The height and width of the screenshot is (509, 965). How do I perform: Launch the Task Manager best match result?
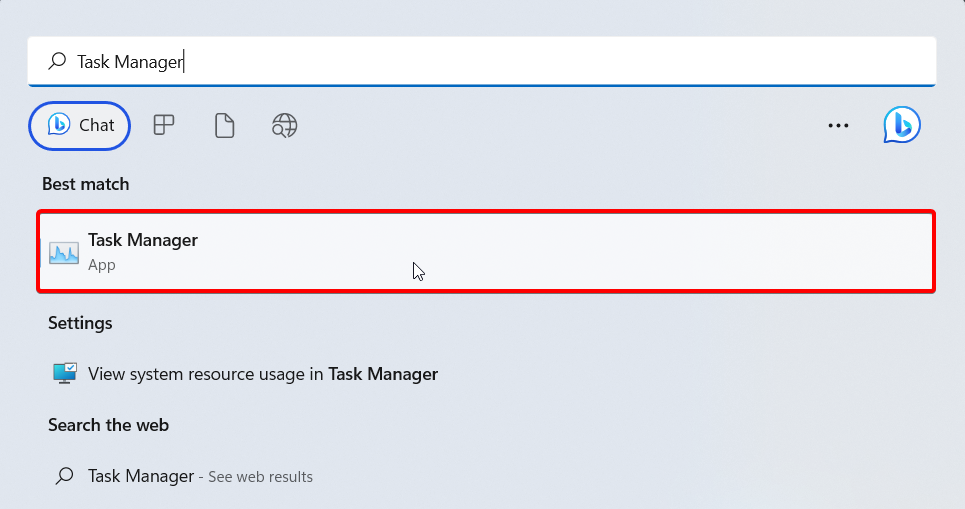485,251
